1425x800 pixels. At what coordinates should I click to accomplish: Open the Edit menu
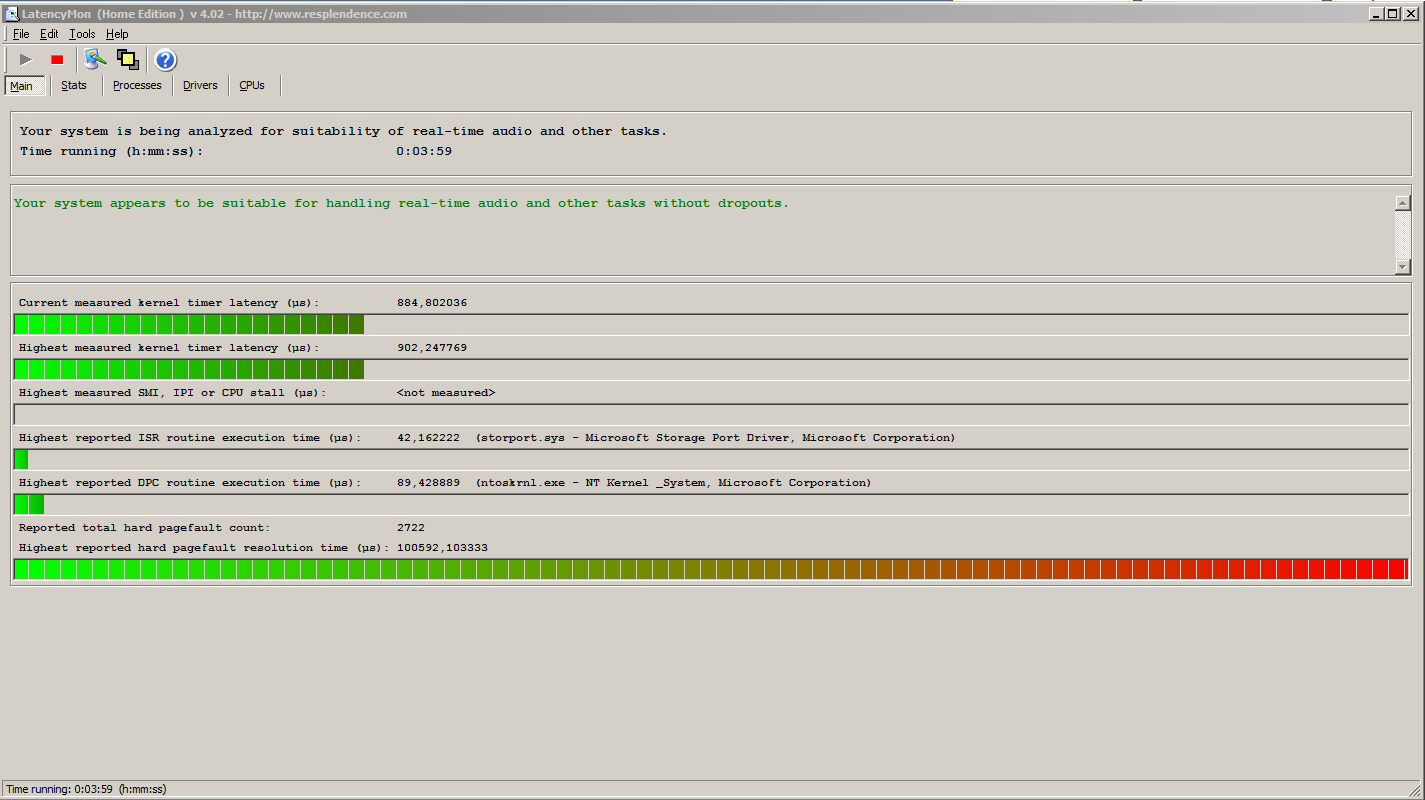(49, 34)
